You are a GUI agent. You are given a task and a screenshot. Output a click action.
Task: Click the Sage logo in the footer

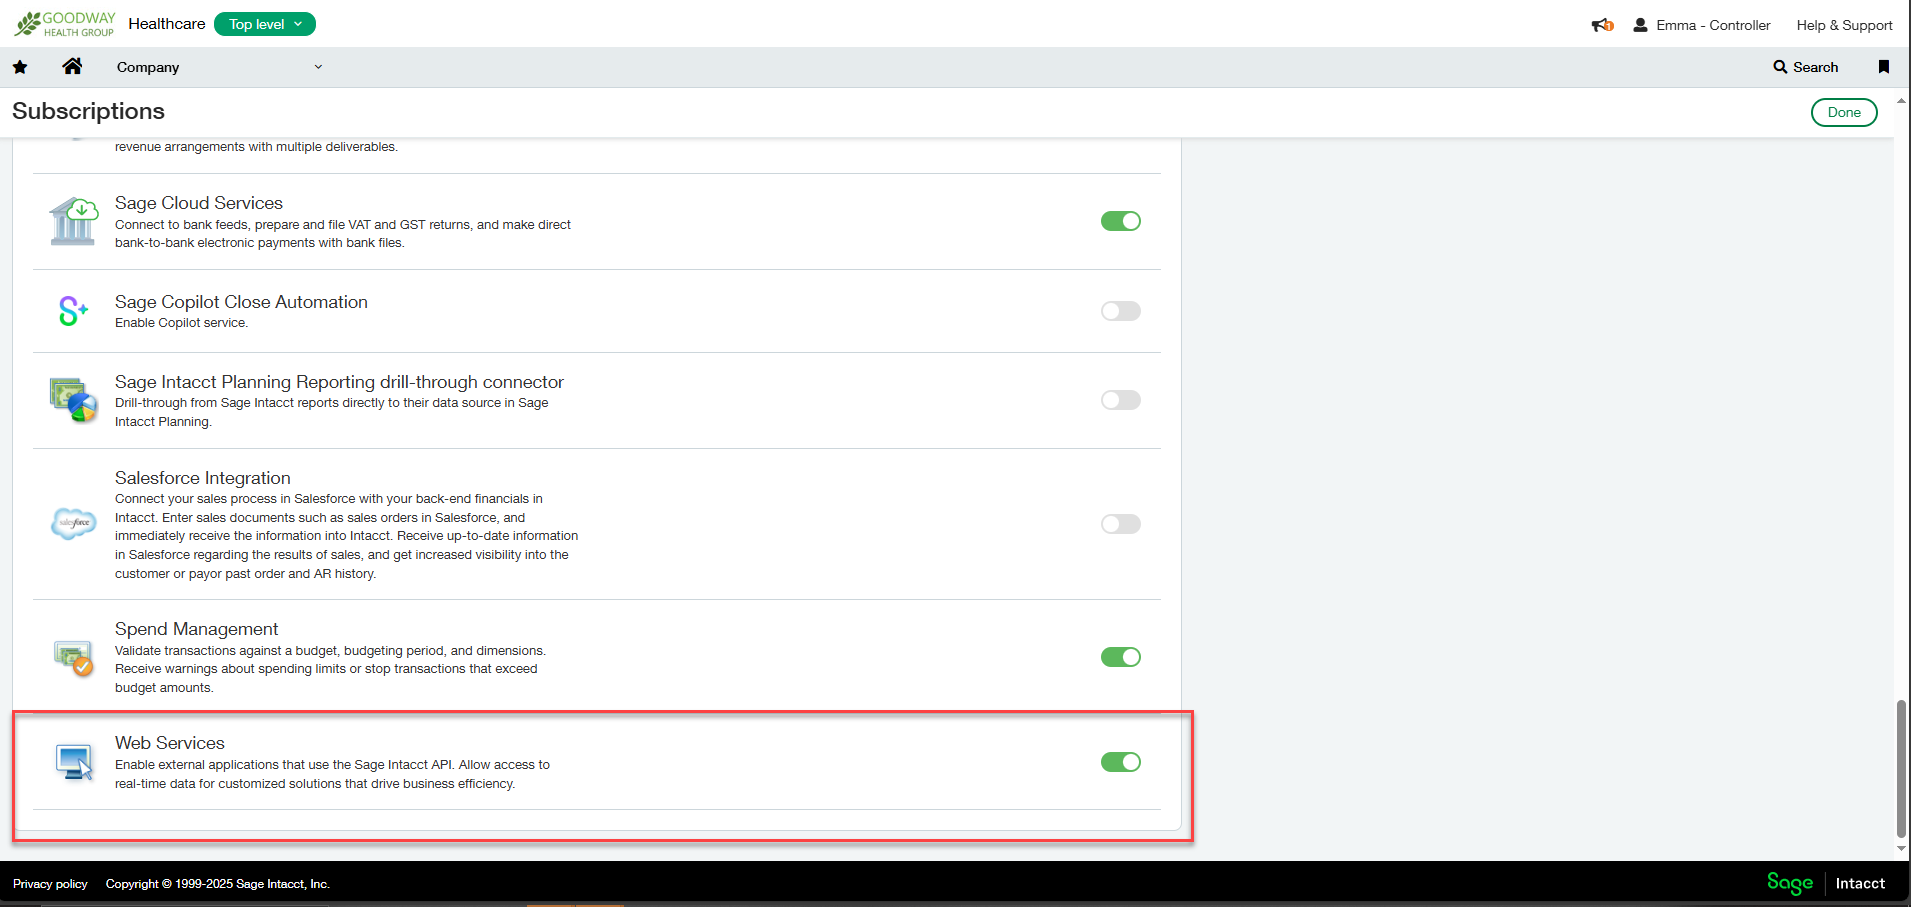(1790, 883)
